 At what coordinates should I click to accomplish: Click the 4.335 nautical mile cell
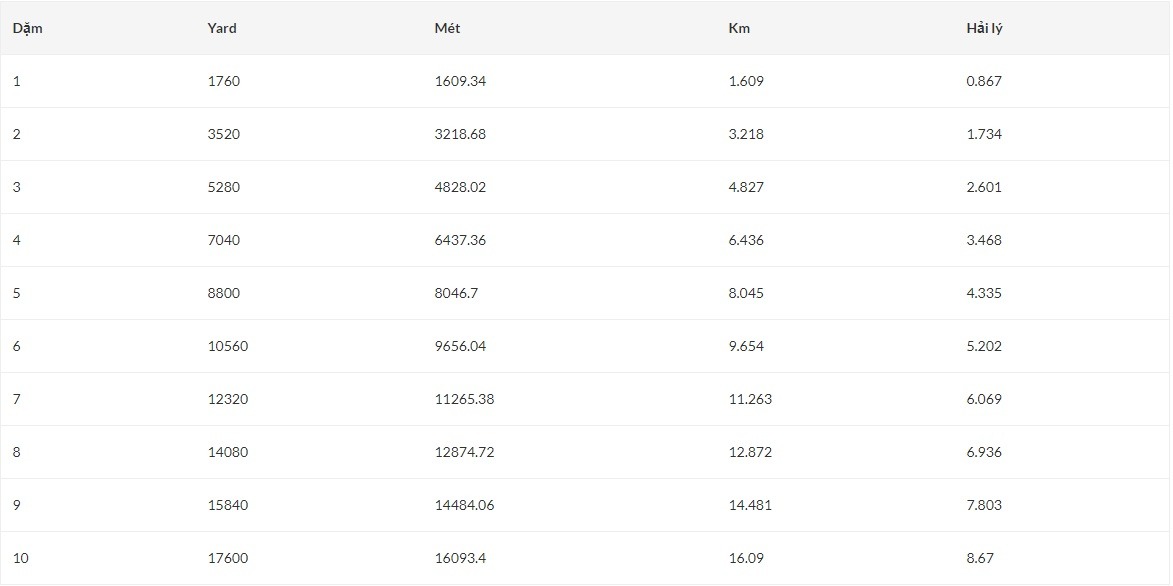pyautogui.click(x=984, y=293)
